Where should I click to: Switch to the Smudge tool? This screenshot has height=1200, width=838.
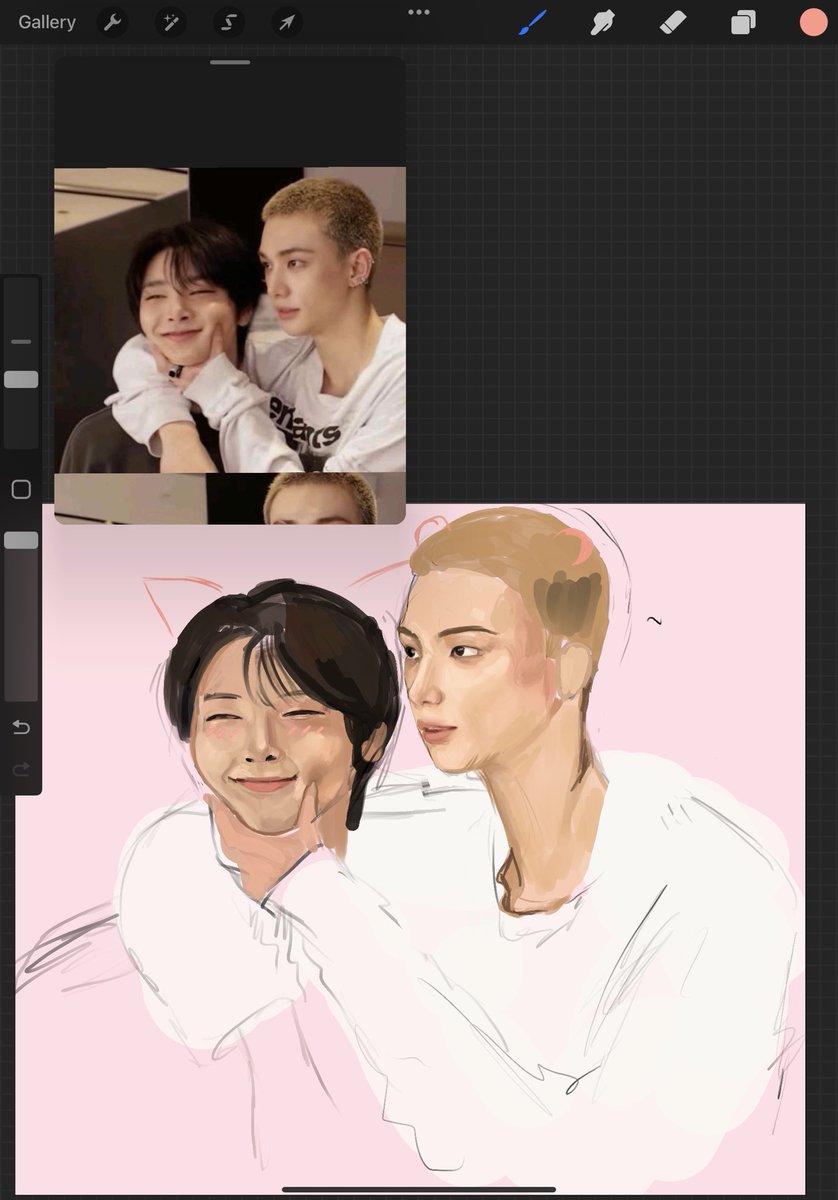pyautogui.click(x=602, y=21)
